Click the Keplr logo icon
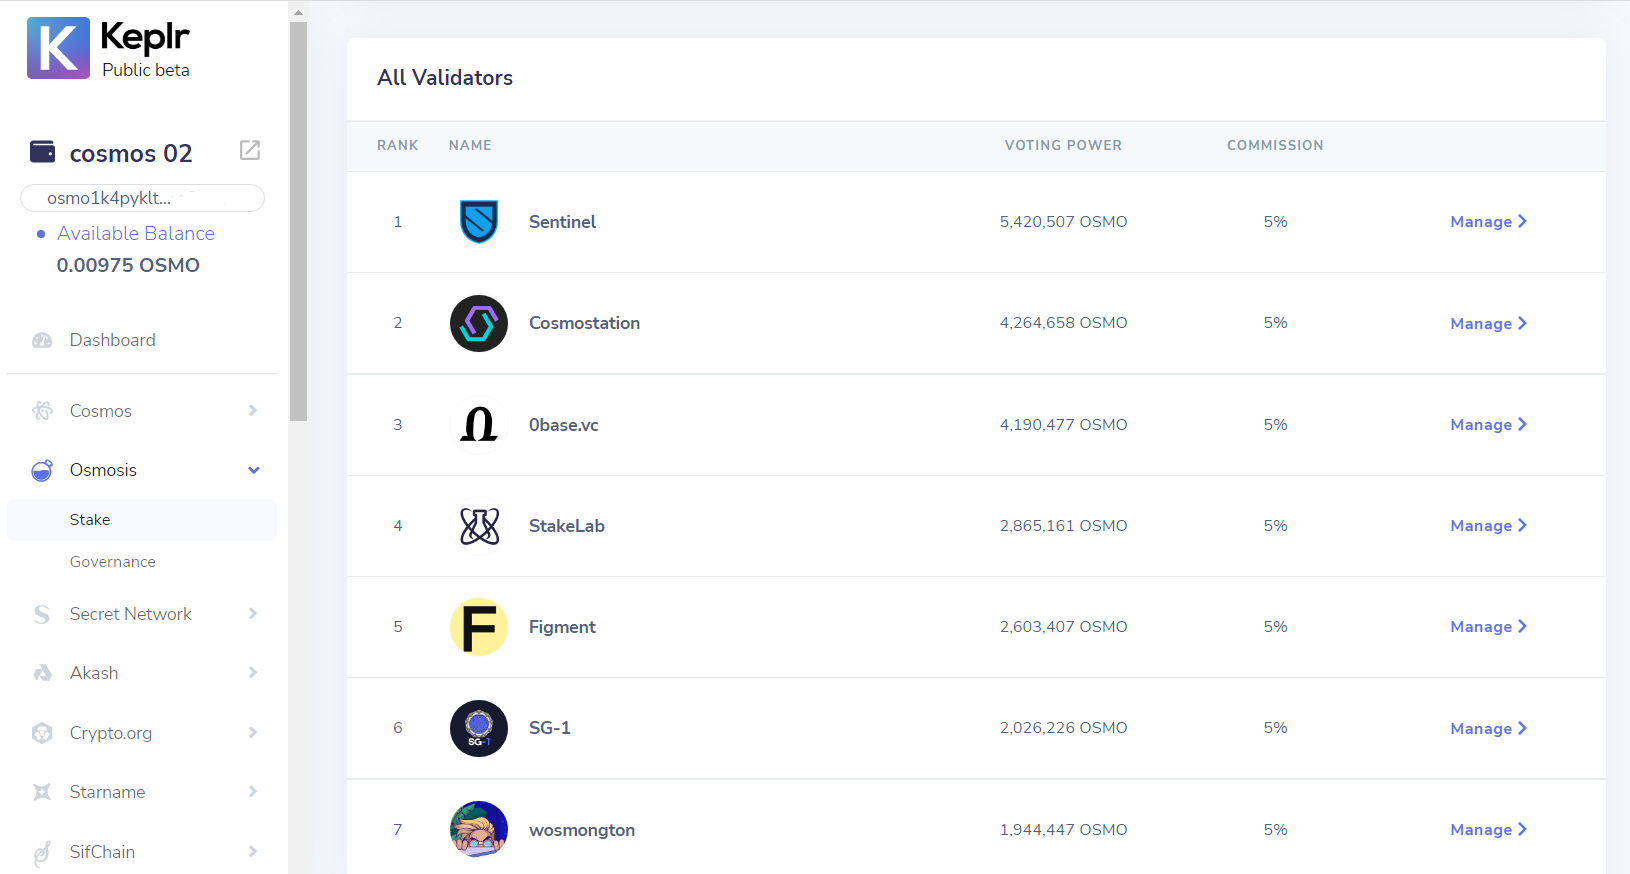Screen dimensions: 1630x874 pyautogui.click(x=58, y=48)
